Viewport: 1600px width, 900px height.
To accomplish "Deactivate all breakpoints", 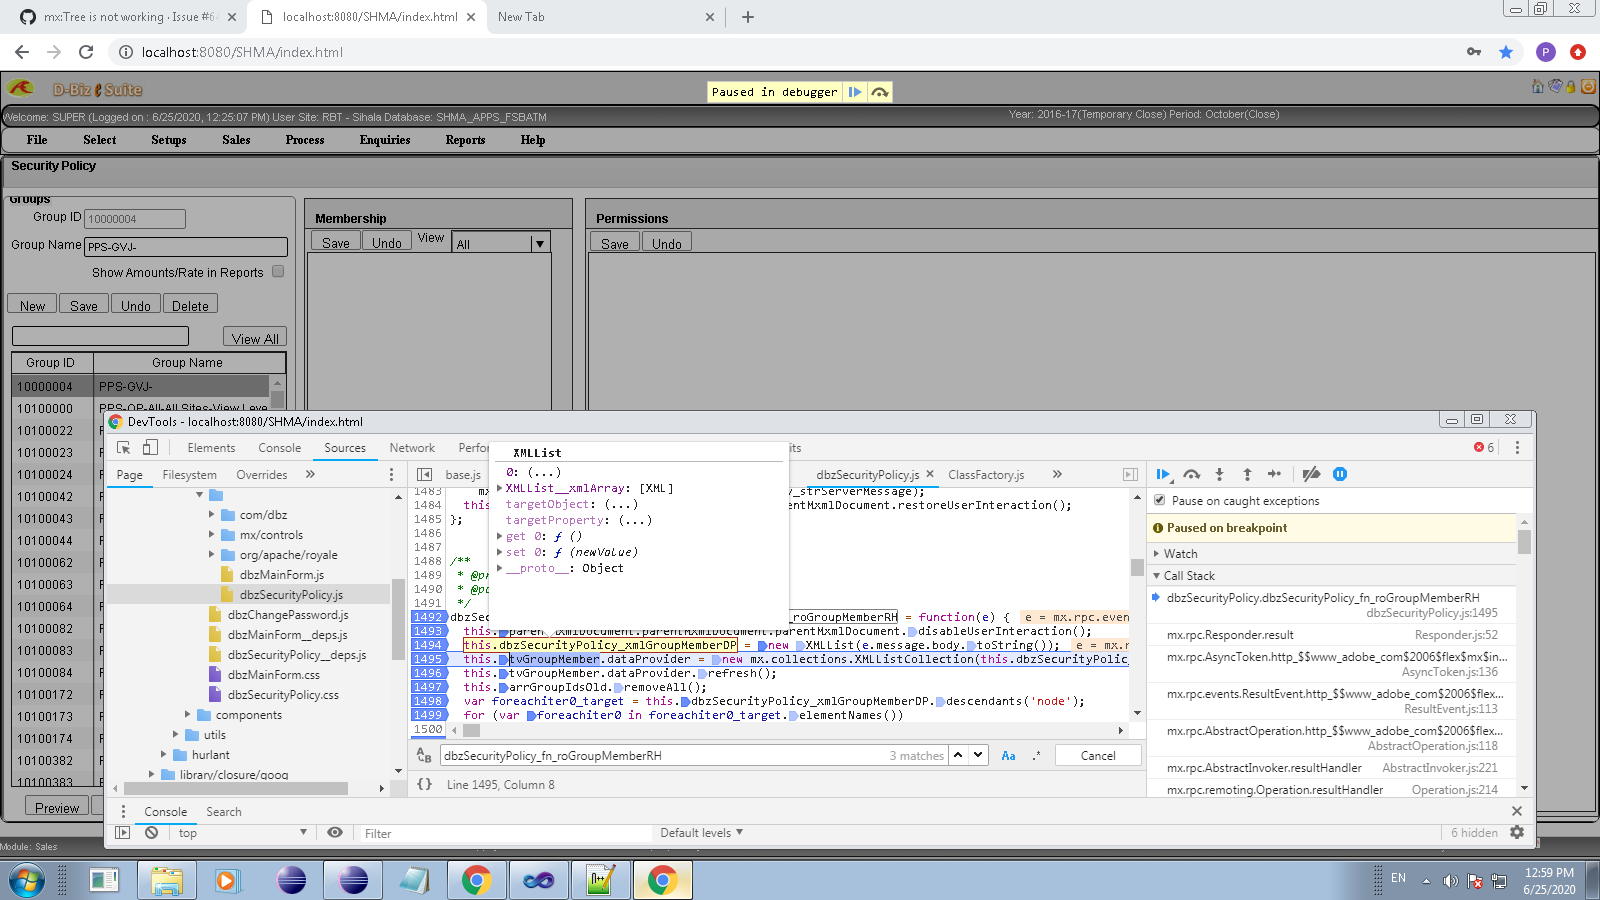I will click(x=1312, y=475).
